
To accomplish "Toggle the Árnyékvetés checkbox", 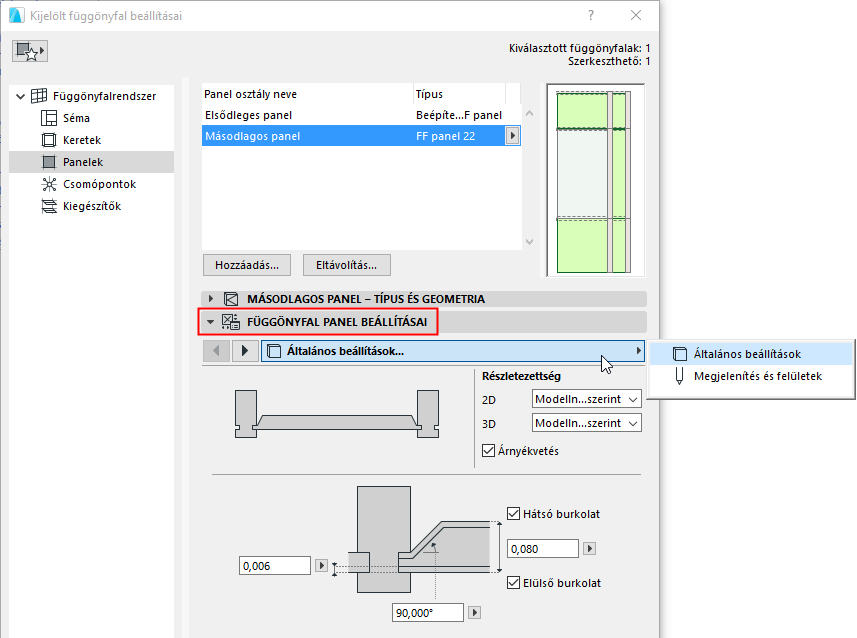I will coord(488,448).
